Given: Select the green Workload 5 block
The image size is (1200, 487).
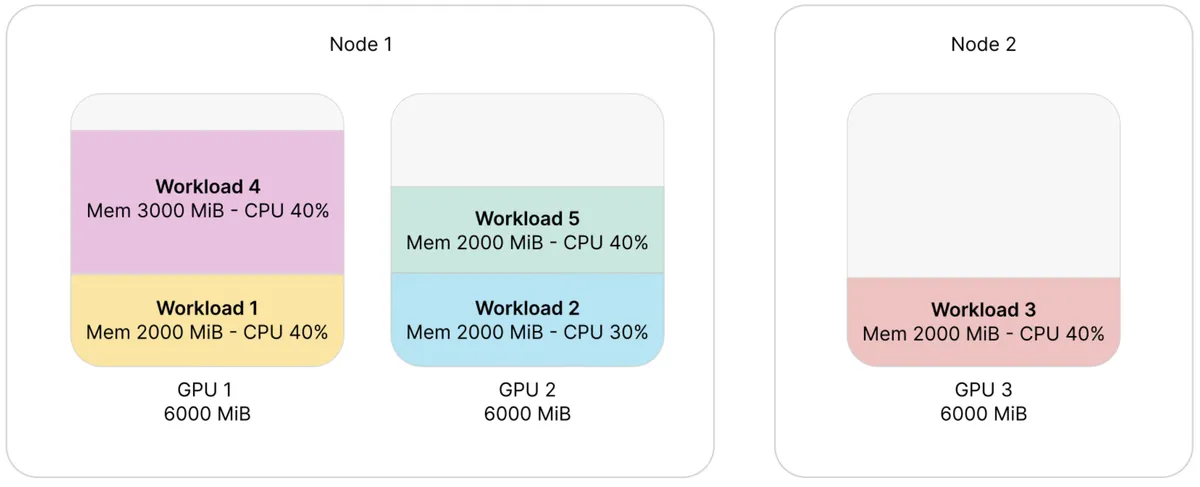Looking at the screenshot, I should point(527,230).
